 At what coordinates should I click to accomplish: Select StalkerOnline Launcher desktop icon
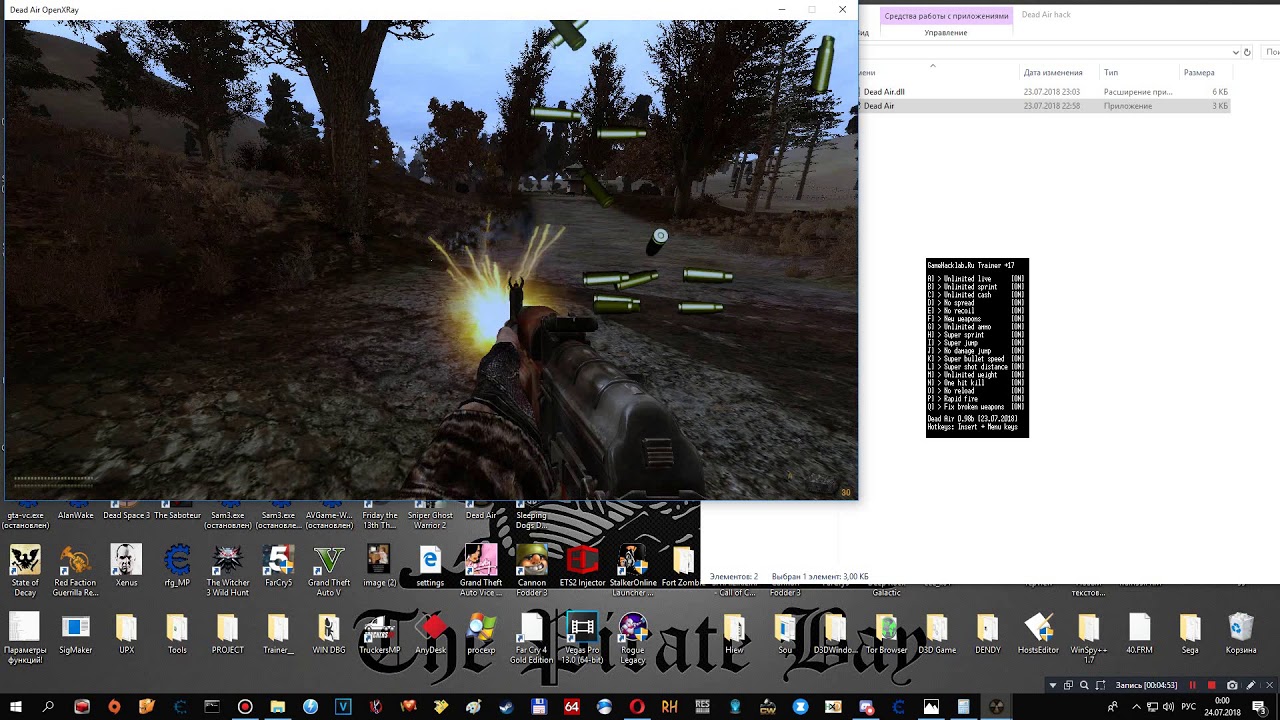pyautogui.click(x=633, y=571)
